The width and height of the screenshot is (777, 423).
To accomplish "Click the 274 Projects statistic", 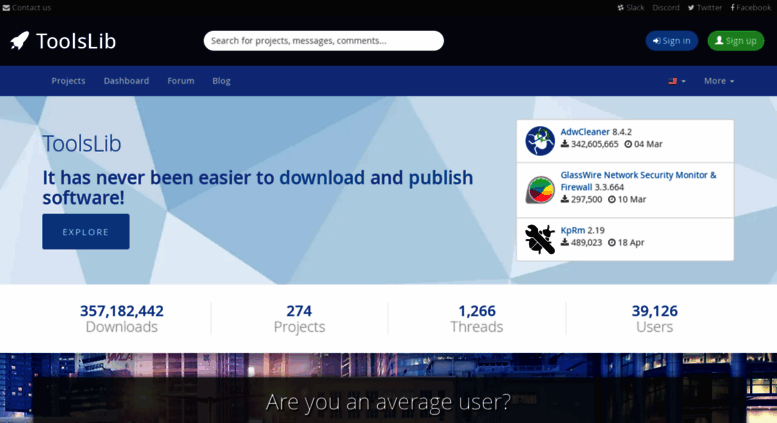I will (299, 318).
